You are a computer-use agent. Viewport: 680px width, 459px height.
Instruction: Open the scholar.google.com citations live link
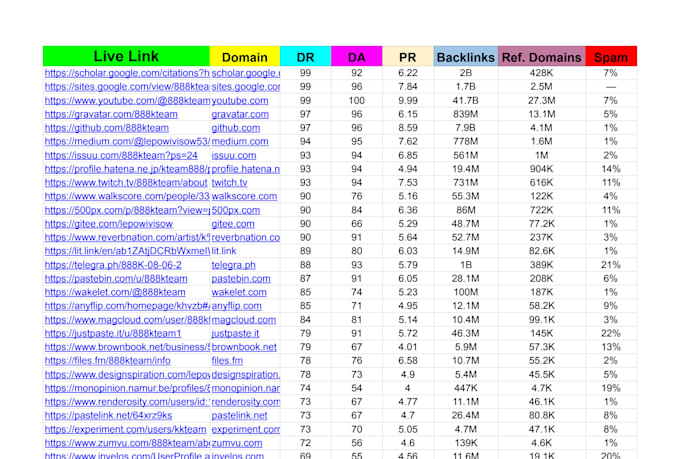pyautogui.click(x=127, y=73)
